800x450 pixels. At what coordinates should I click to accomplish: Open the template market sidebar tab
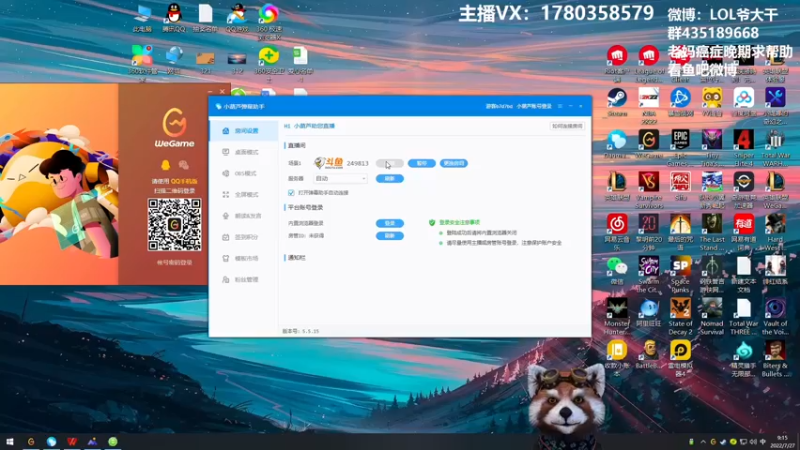pyautogui.click(x=244, y=258)
